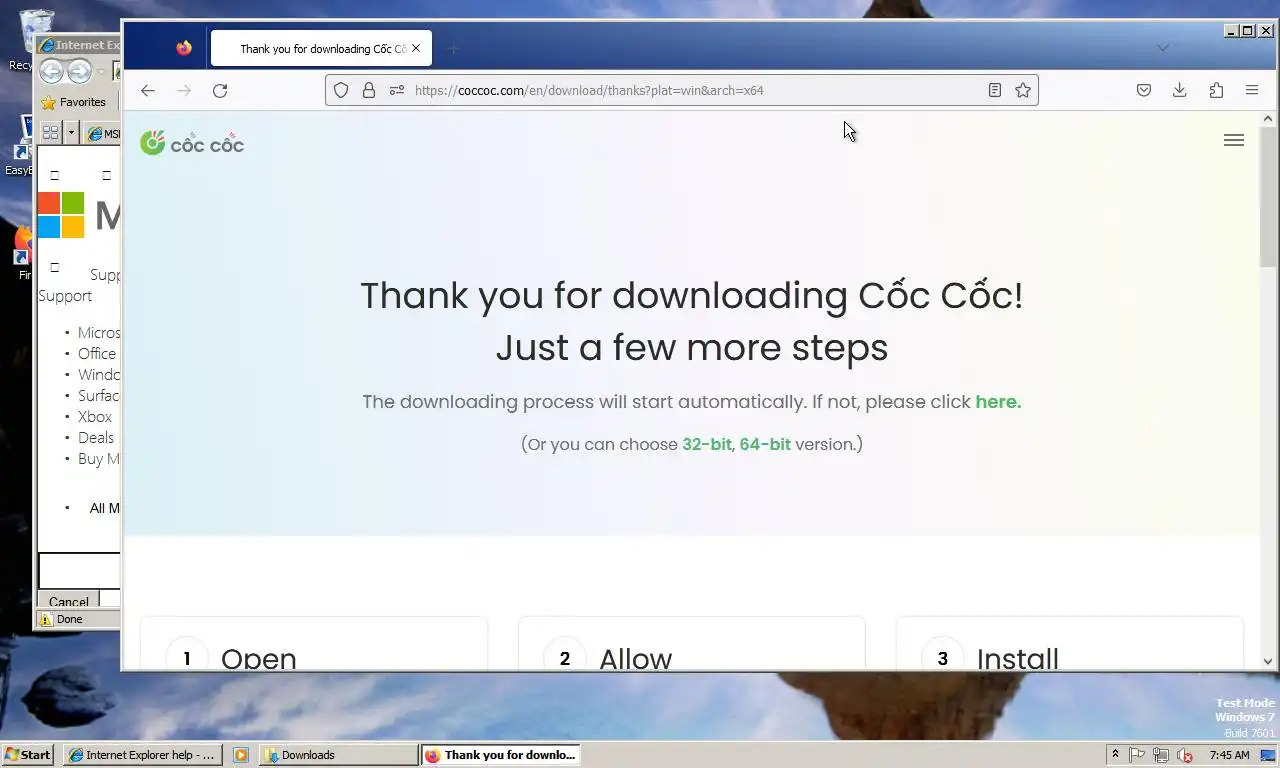Viewport: 1280px width, 768px height.
Task: Choose the 32-bit version link
Action: tap(707, 444)
